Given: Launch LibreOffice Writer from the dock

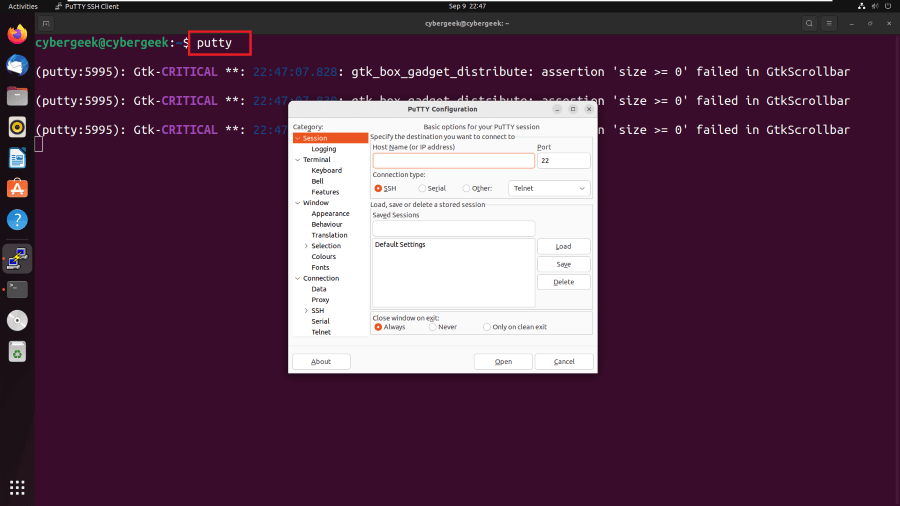Looking at the screenshot, I should pyautogui.click(x=17, y=158).
